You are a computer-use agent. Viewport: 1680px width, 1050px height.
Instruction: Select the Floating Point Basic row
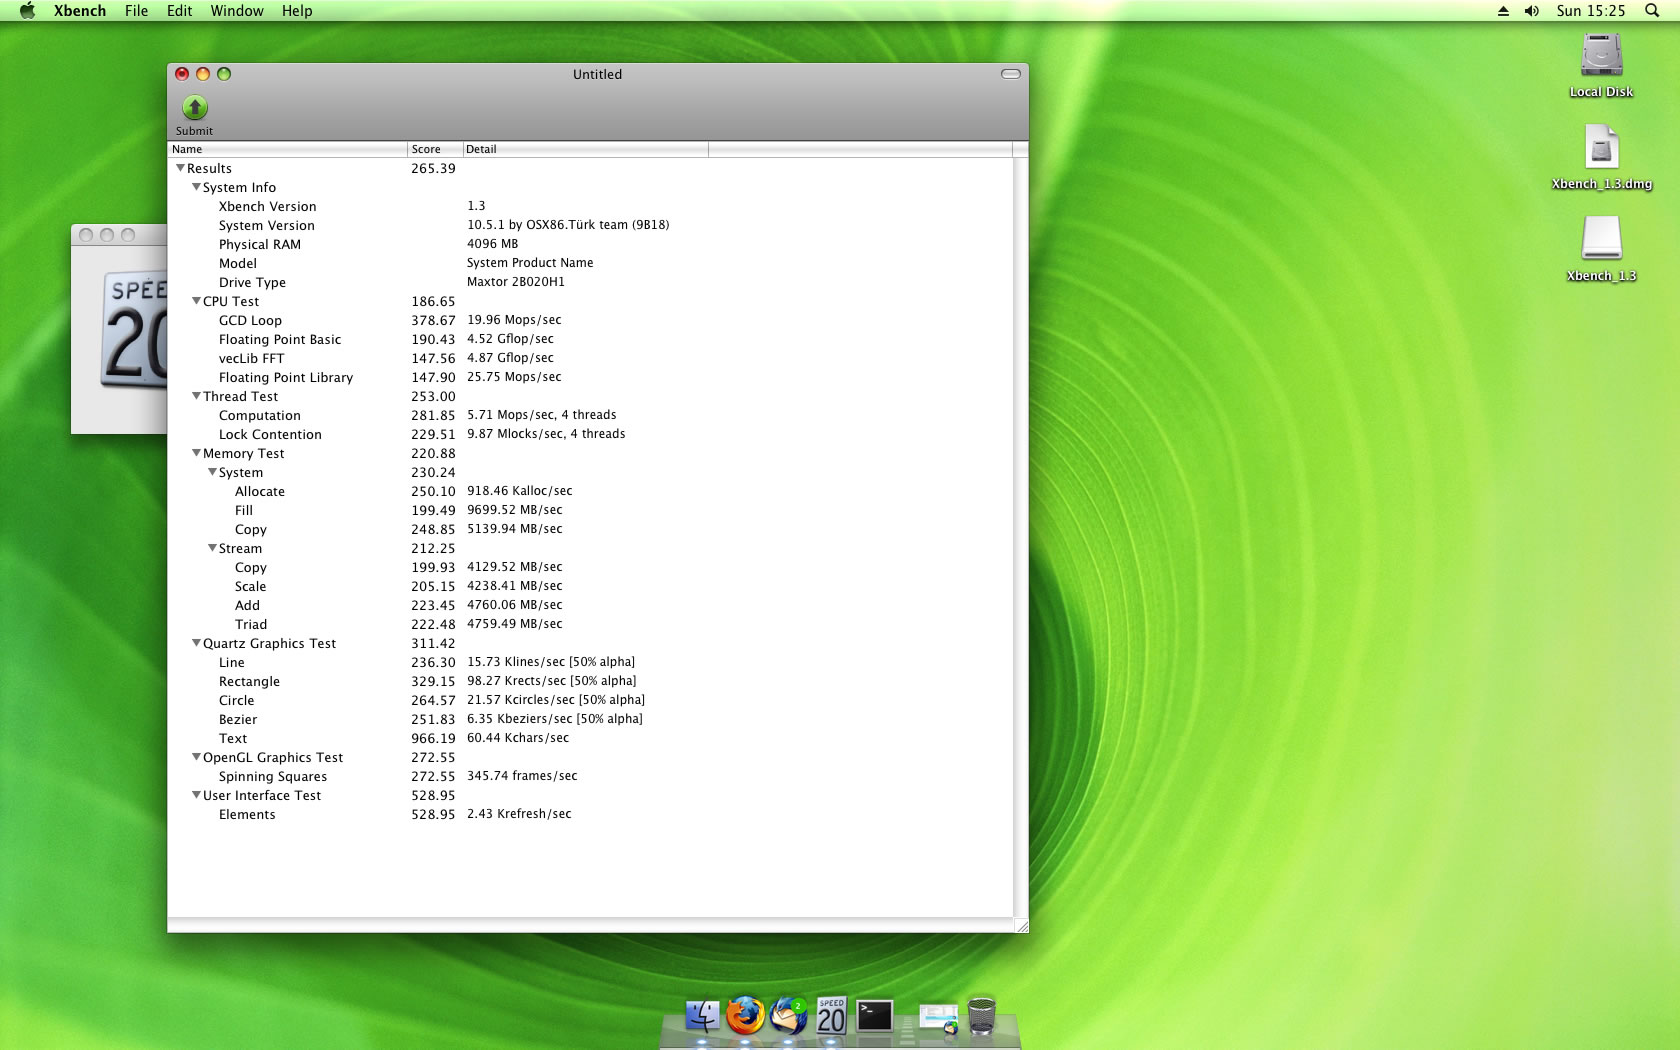click(590, 339)
